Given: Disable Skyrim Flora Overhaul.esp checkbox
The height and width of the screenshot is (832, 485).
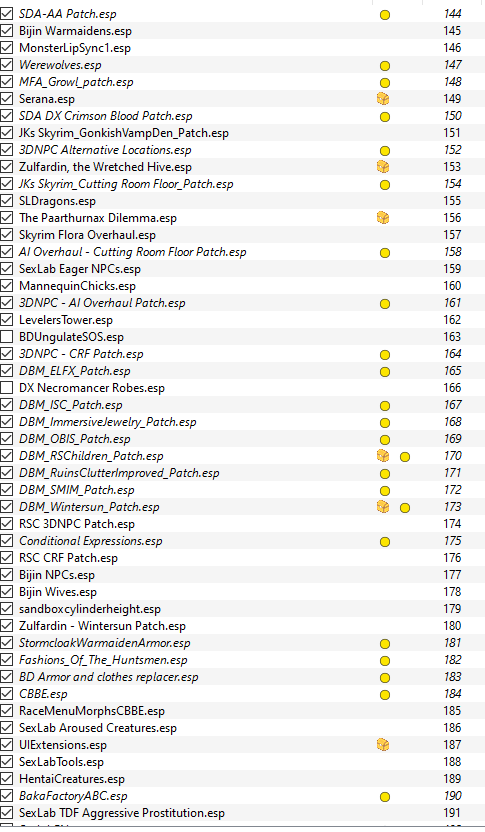Looking at the screenshot, I should 7,235.
